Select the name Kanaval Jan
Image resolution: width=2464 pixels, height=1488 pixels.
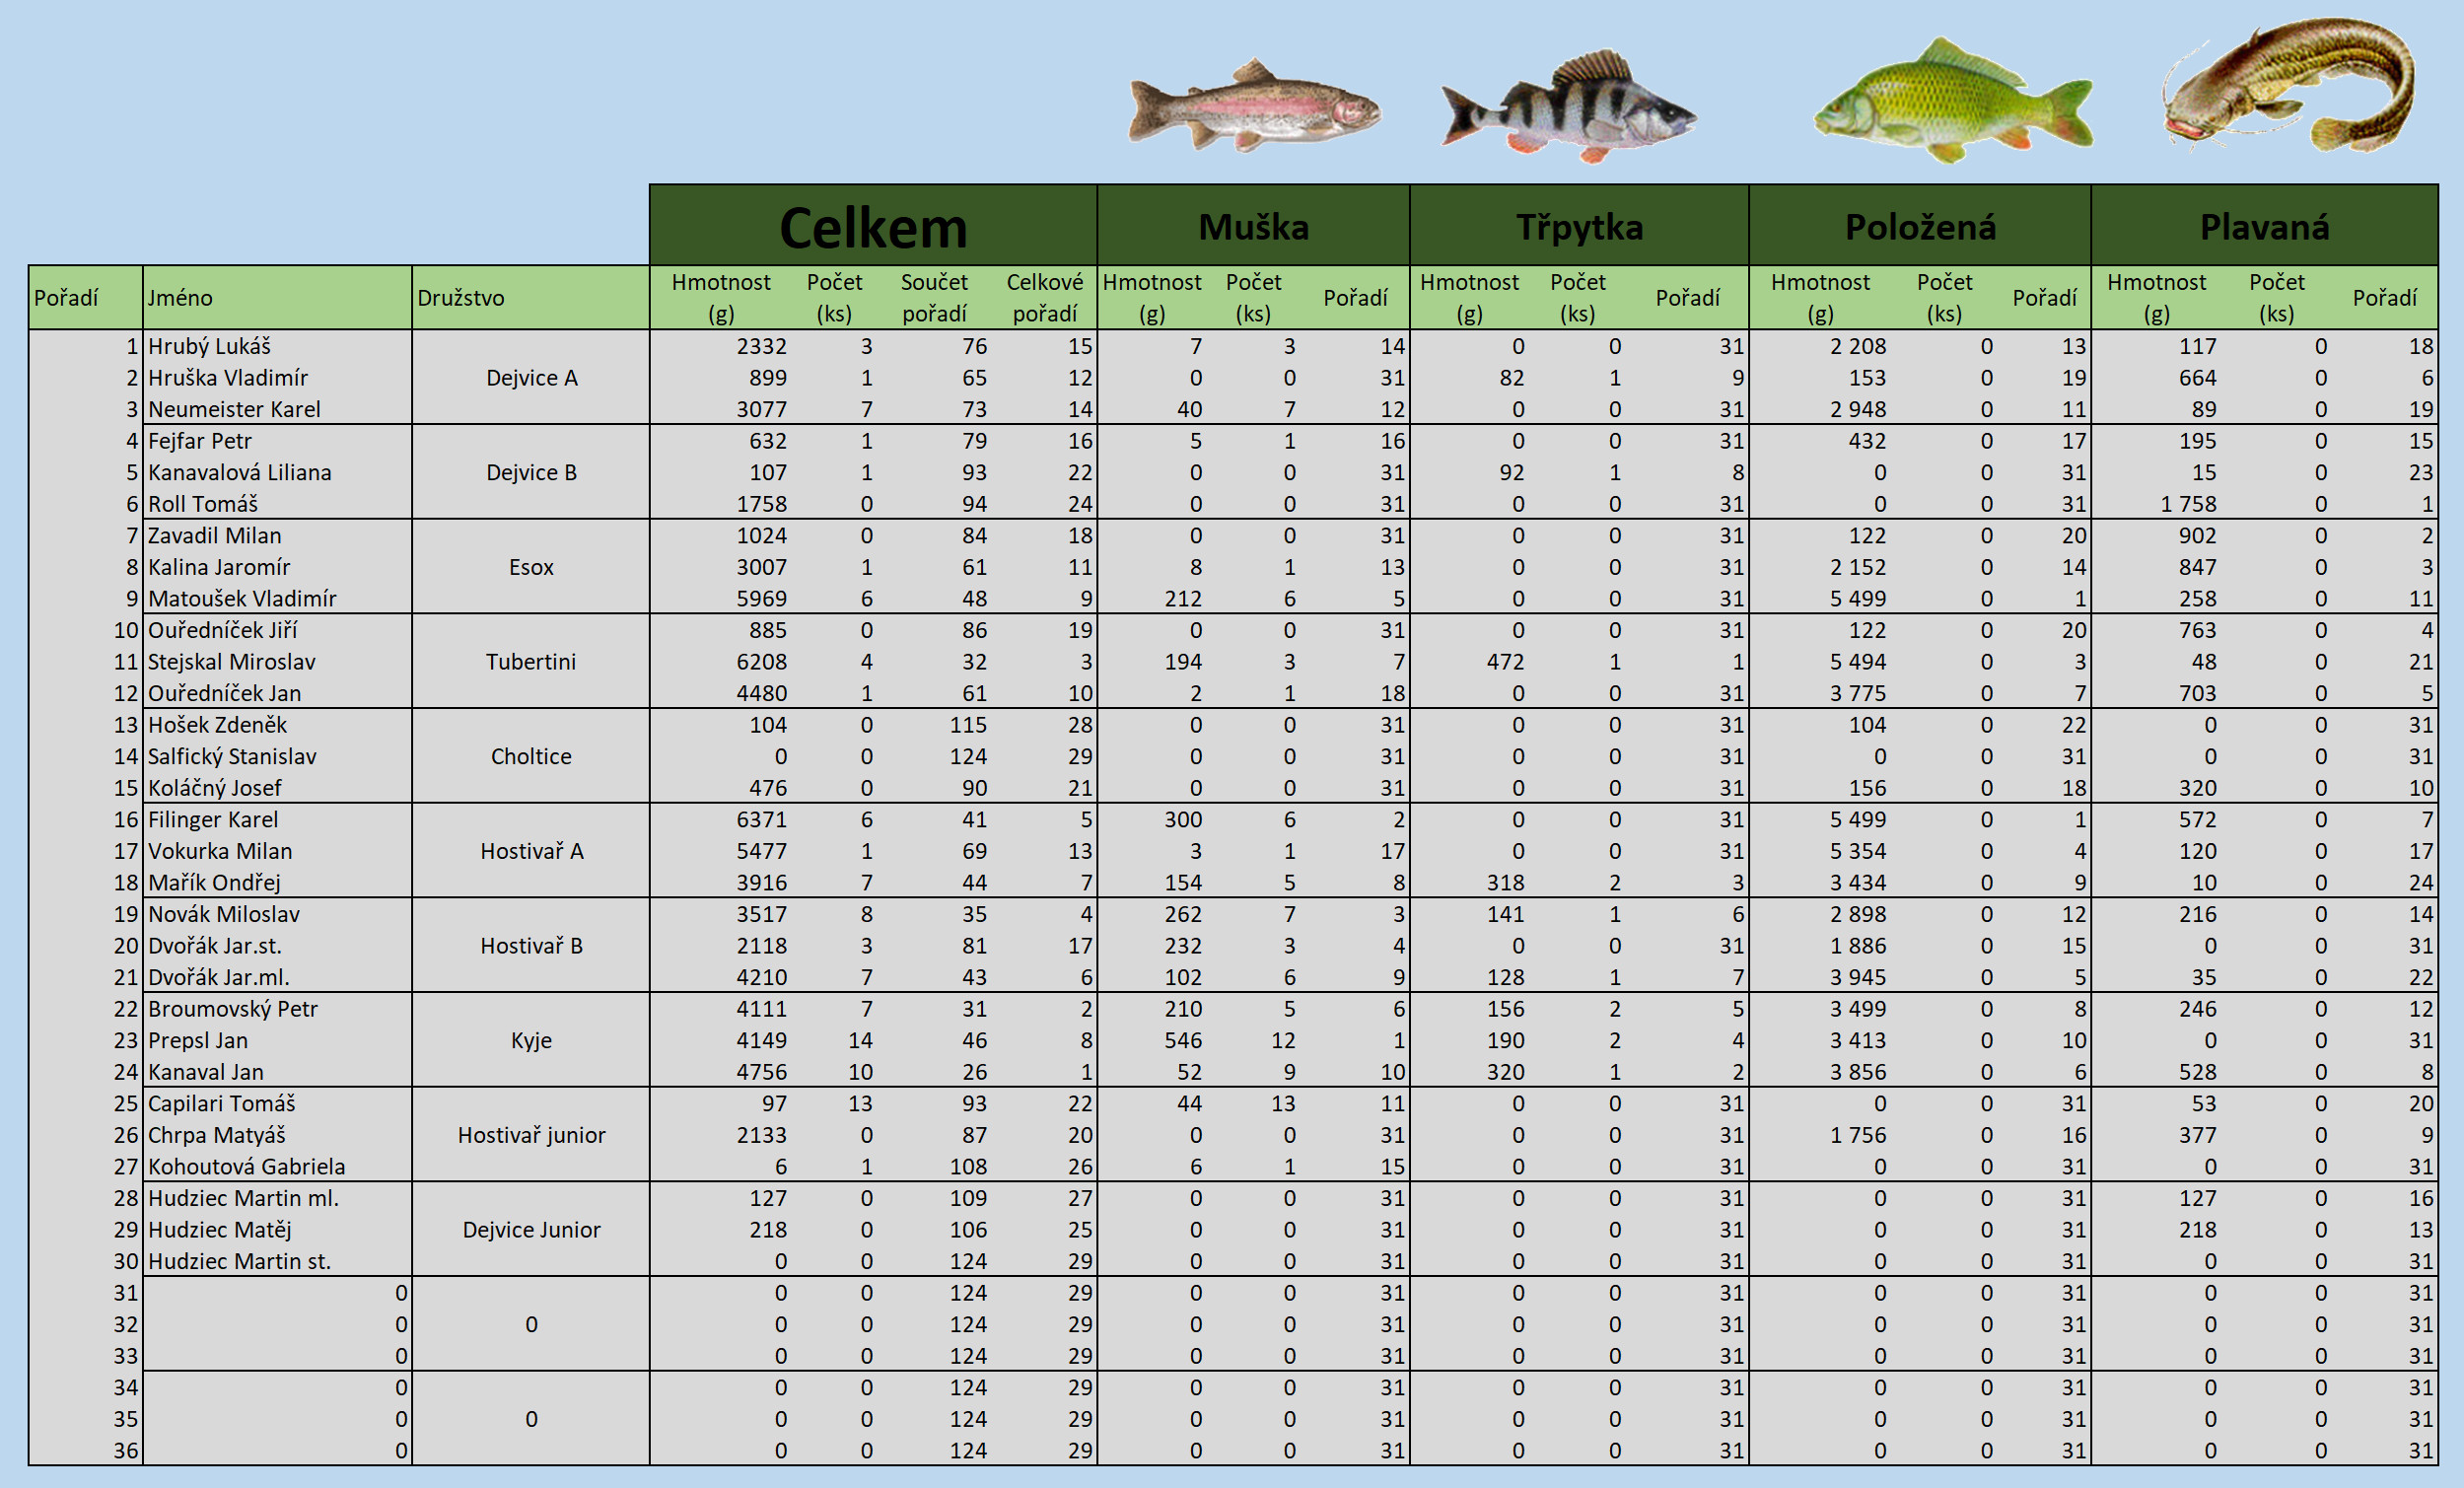[x=206, y=1072]
